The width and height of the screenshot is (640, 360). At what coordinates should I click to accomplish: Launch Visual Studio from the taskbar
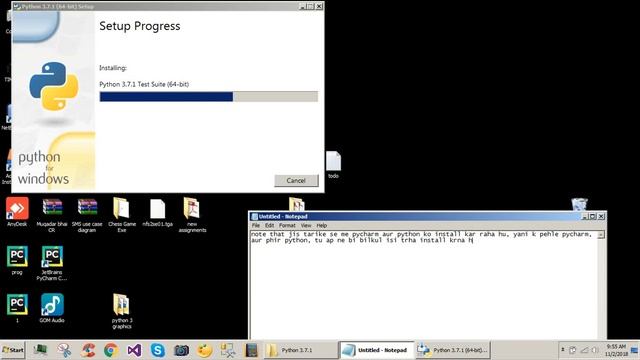point(134,350)
